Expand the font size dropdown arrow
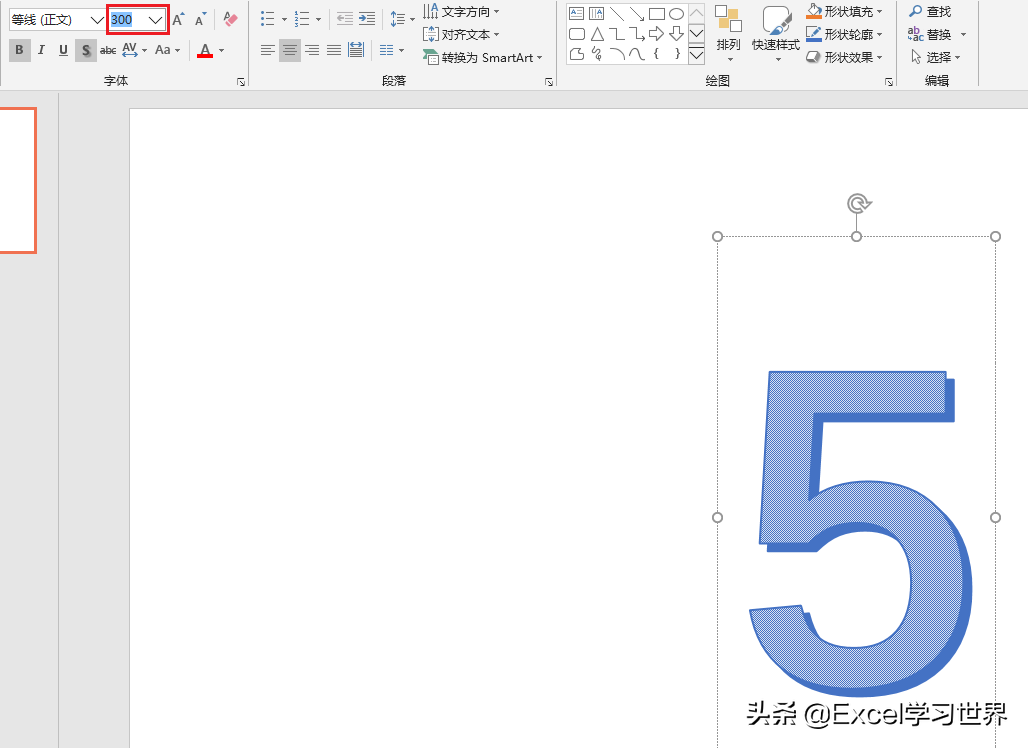This screenshot has height=748, width=1028. pos(155,20)
